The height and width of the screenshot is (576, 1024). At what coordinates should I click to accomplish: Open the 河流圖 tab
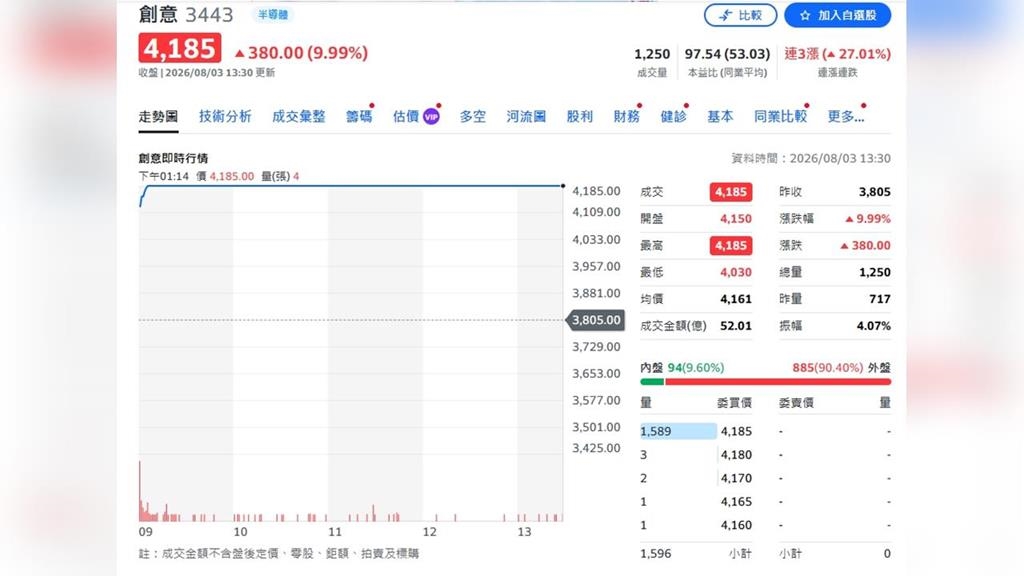tap(526, 116)
